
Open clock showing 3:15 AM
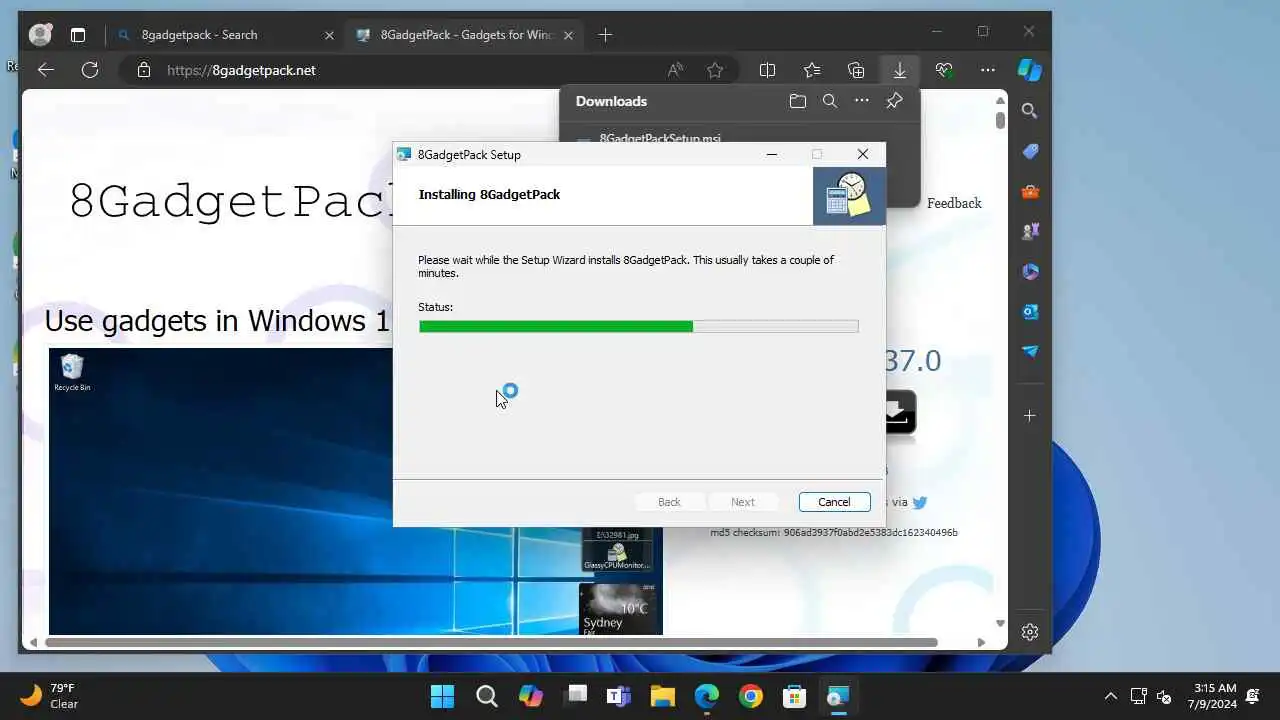point(1212,696)
